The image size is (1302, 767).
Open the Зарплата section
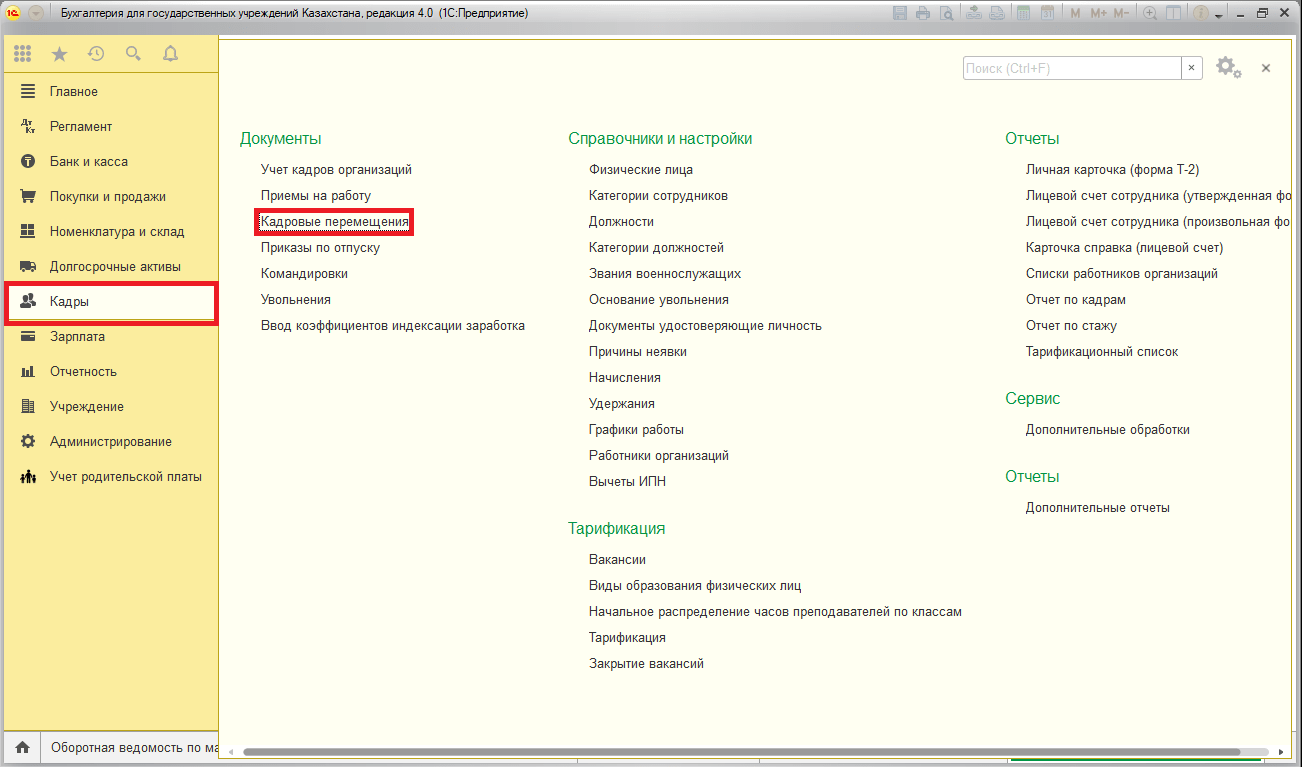77,337
